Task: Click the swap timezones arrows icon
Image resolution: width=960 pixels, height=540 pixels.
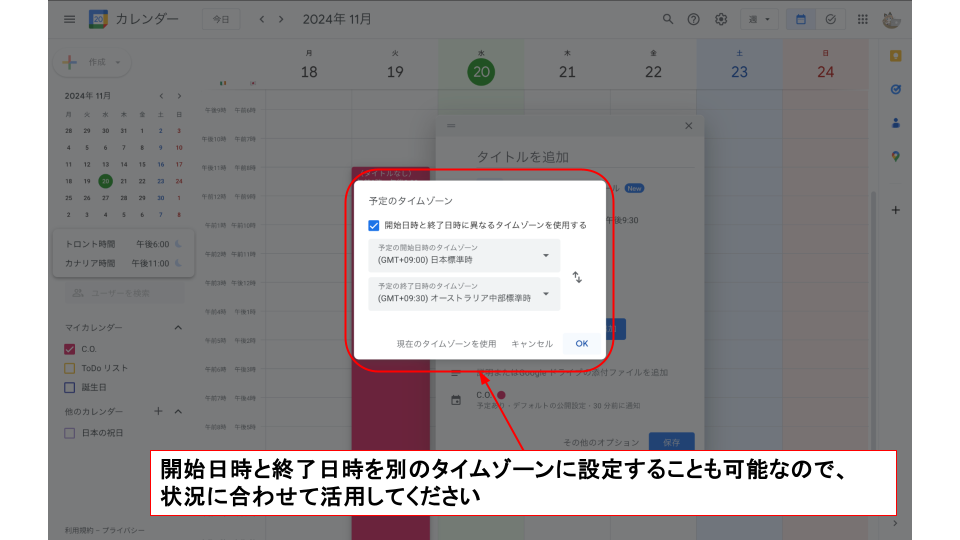Action: (x=577, y=277)
